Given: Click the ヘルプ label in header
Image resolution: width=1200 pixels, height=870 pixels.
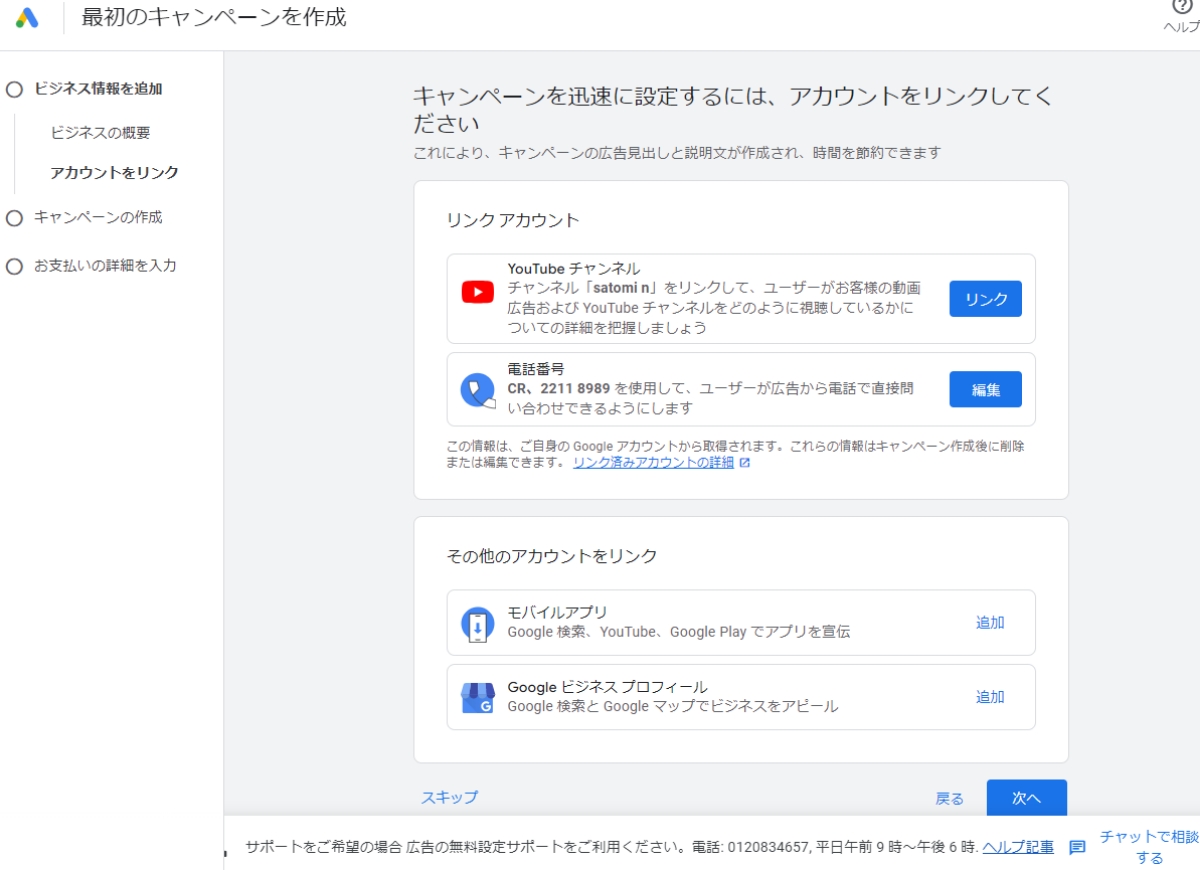Looking at the screenshot, I should click(x=1182, y=27).
